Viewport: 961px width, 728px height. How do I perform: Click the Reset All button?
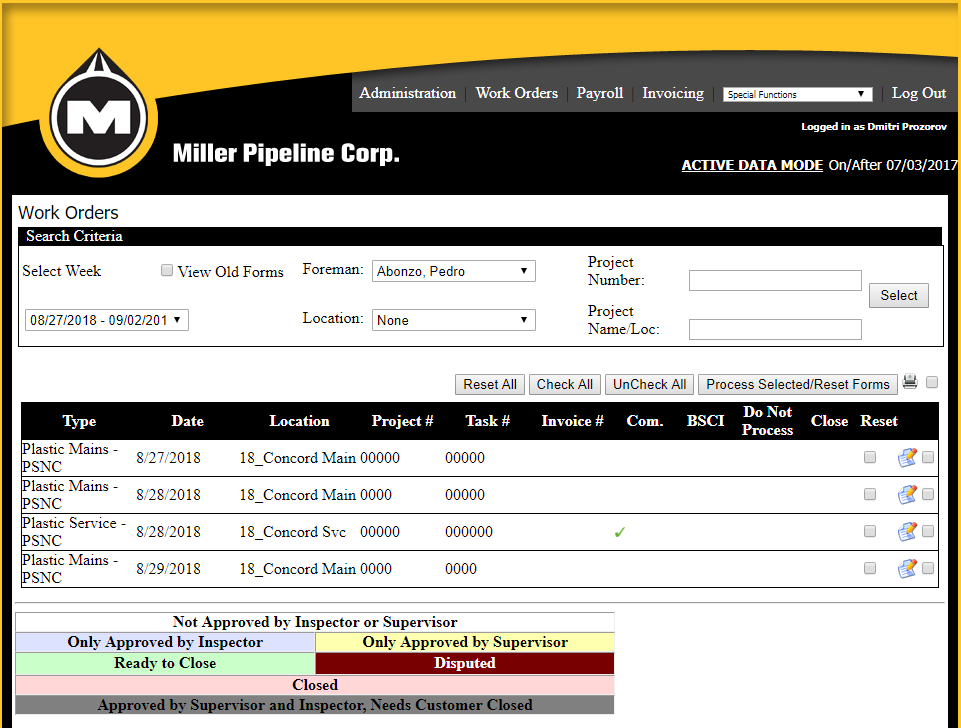(490, 384)
